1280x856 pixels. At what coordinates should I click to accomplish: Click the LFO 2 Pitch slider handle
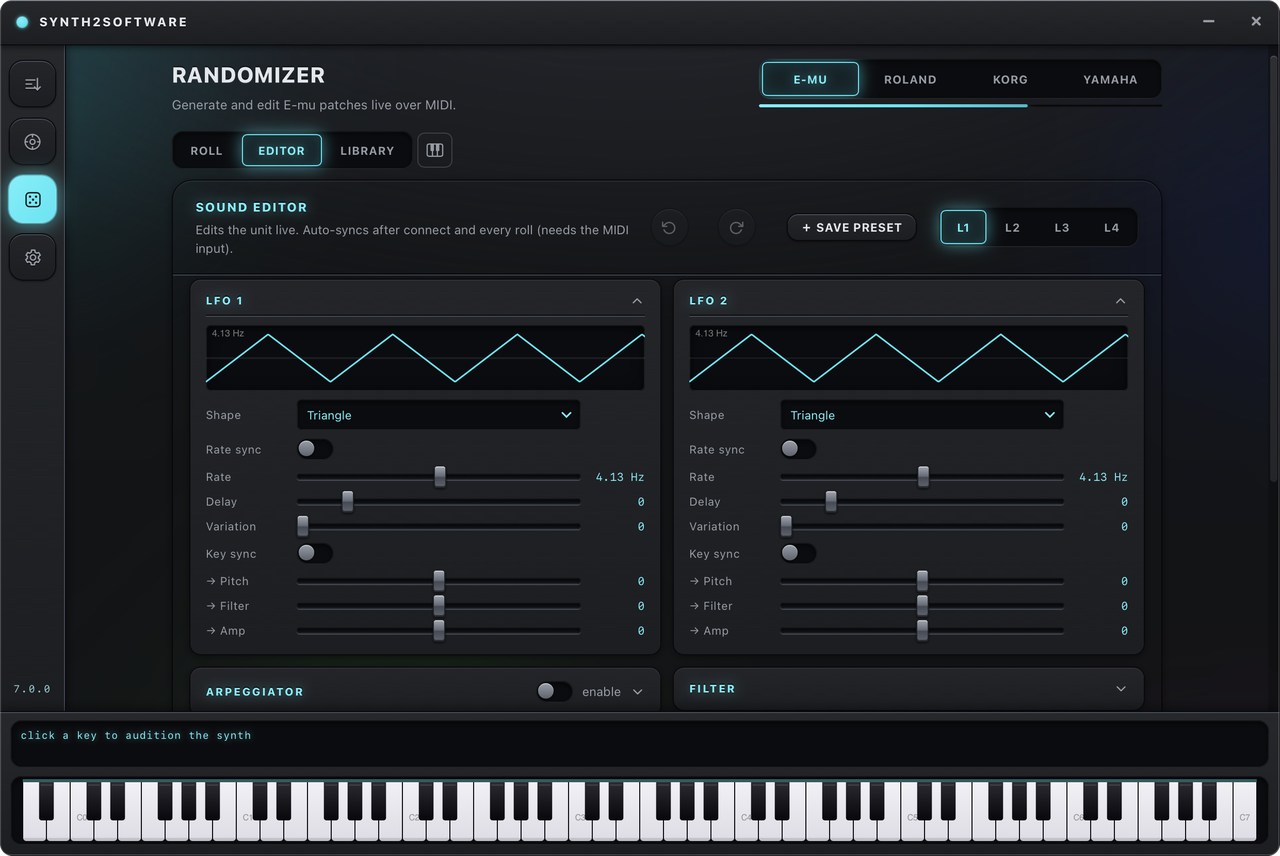(922, 581)
